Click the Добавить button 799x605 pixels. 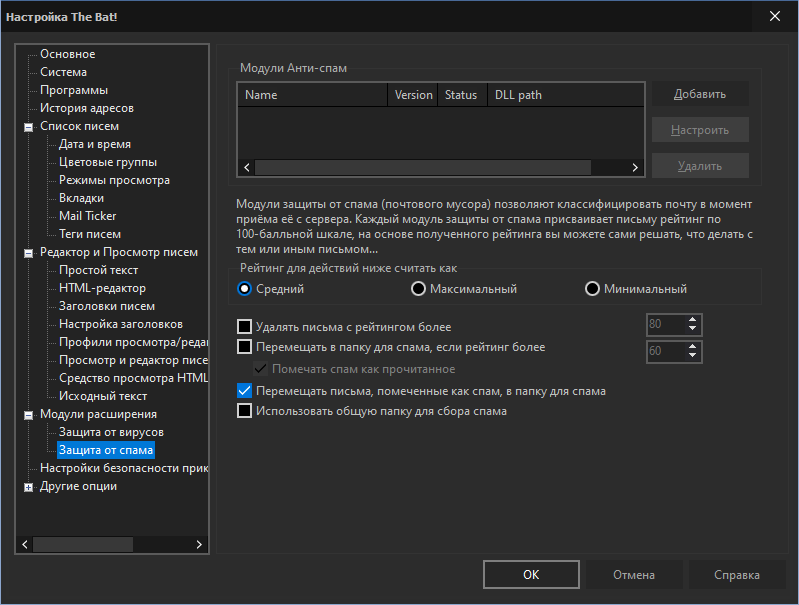pyautogui.click(x=700, y=94)
